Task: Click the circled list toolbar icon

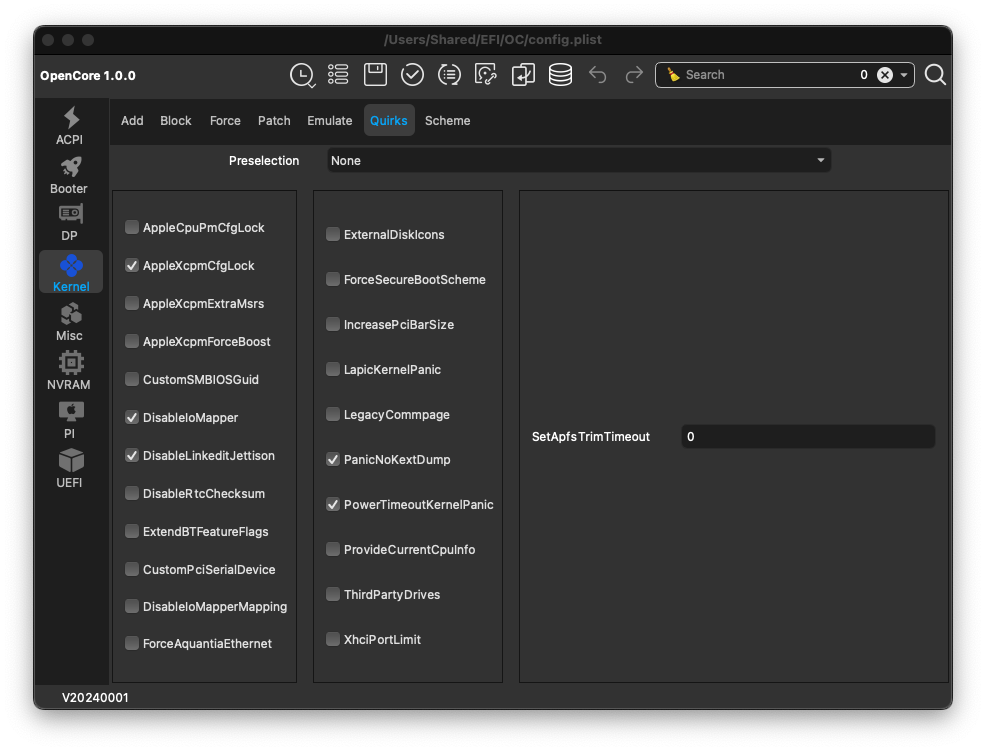Action: coord(449,75)
